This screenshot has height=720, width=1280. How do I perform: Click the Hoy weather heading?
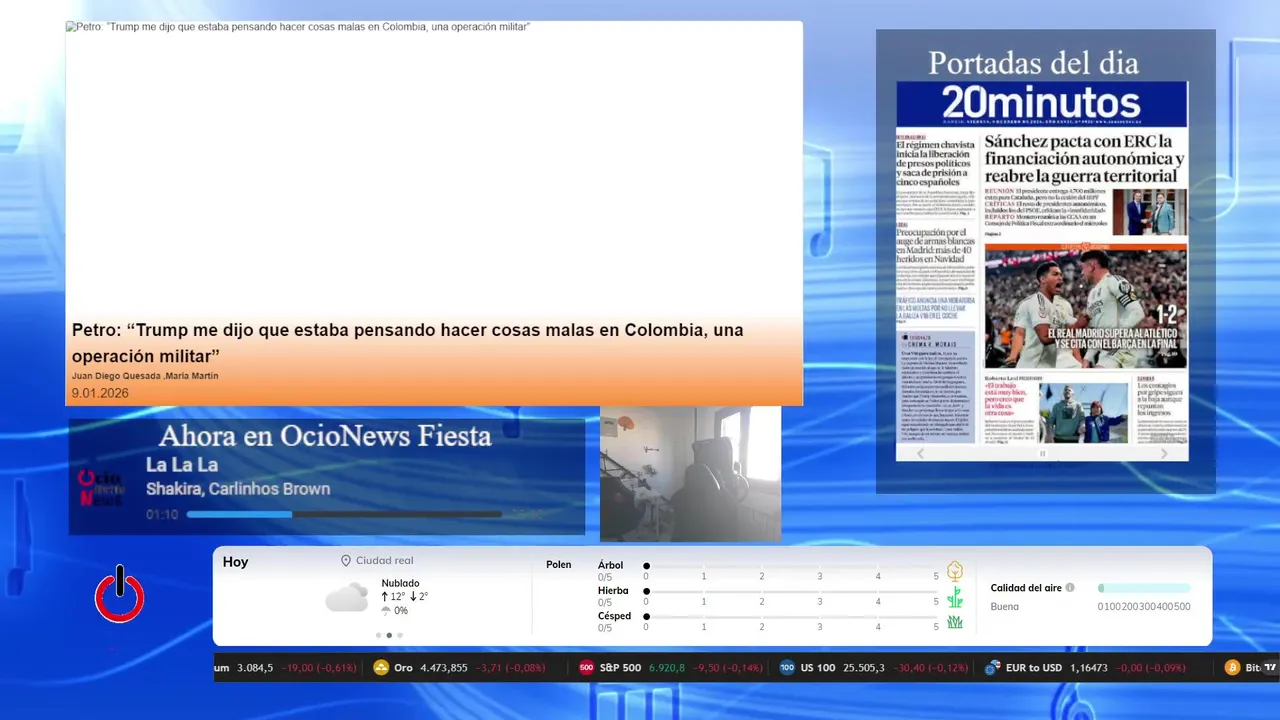click(x=235, y=562)
